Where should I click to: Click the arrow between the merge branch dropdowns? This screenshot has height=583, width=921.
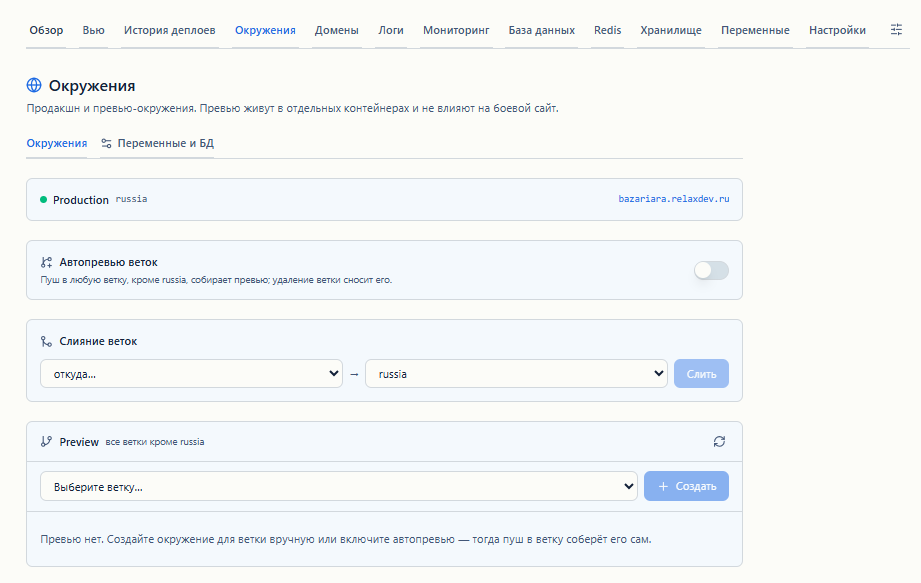[x=354, y=374]
